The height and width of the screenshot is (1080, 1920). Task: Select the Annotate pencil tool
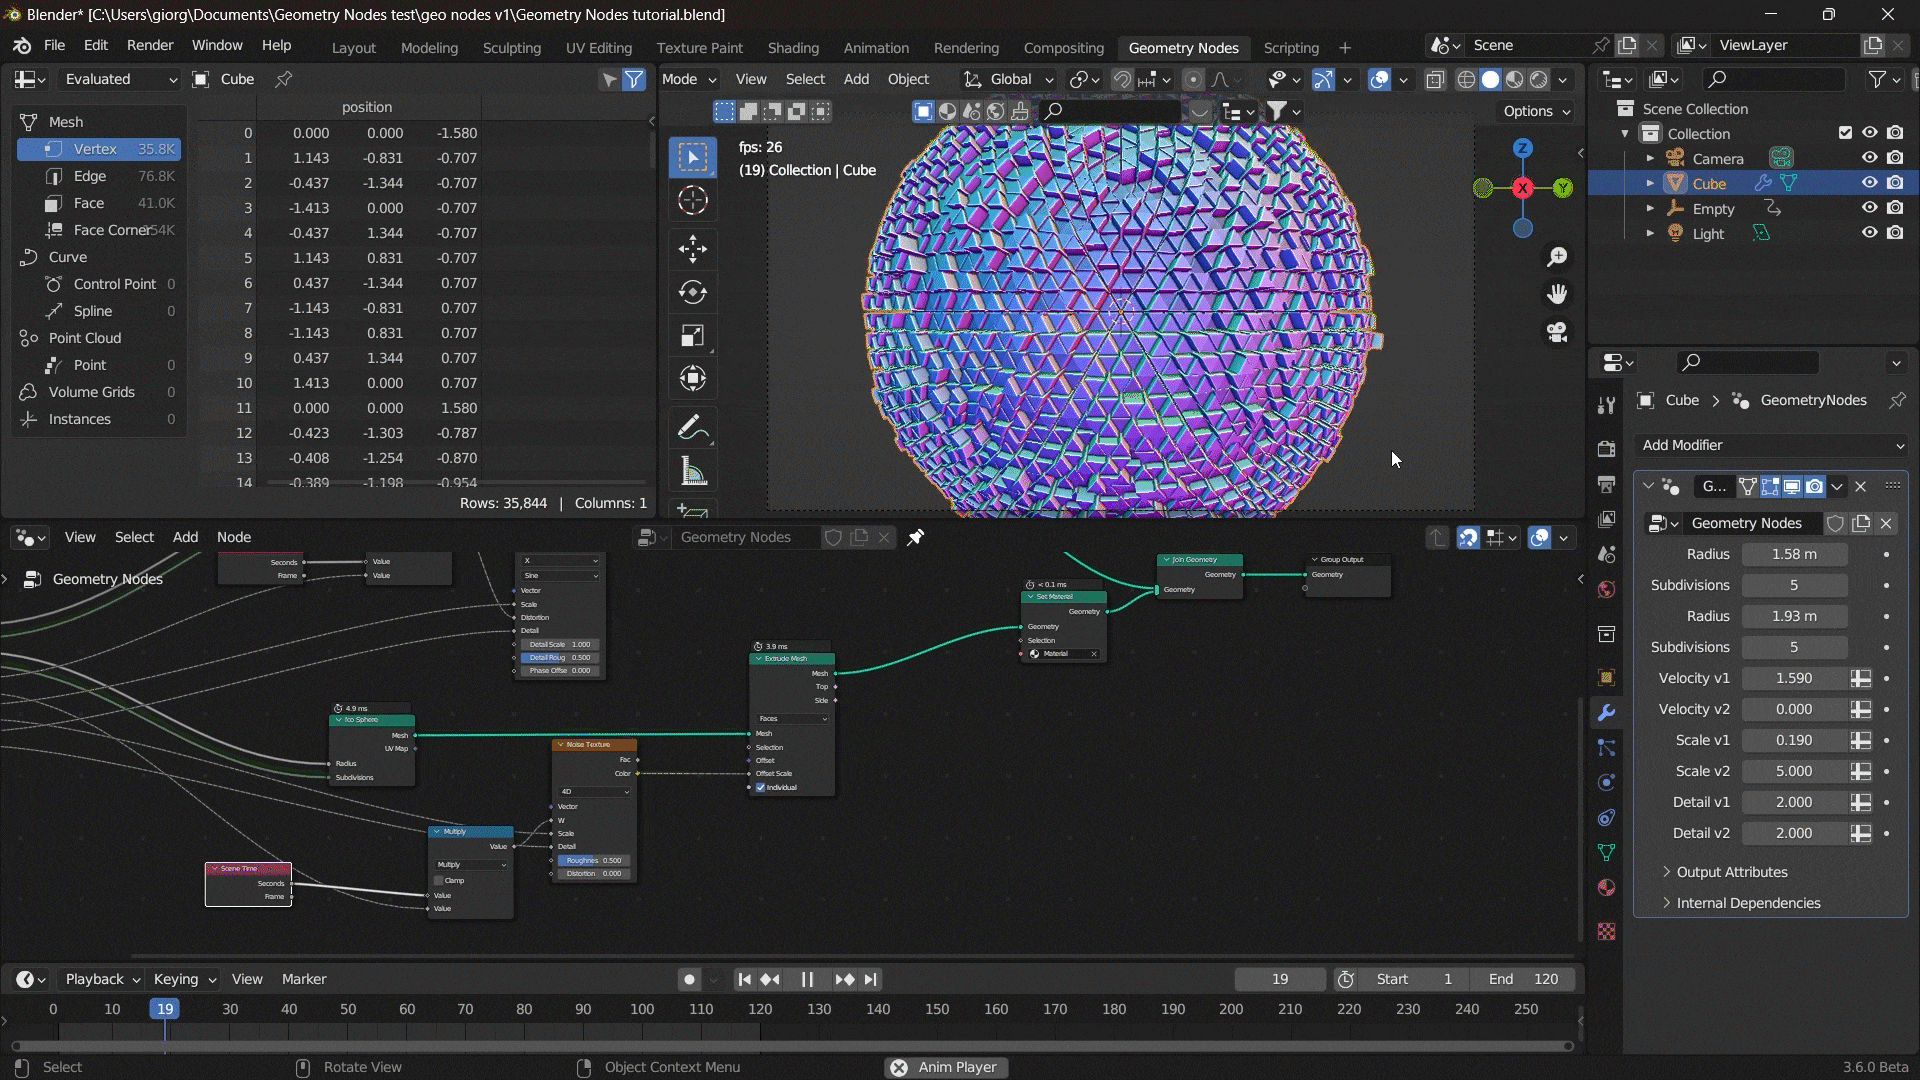pyautogui.click(x=692, y=428)
